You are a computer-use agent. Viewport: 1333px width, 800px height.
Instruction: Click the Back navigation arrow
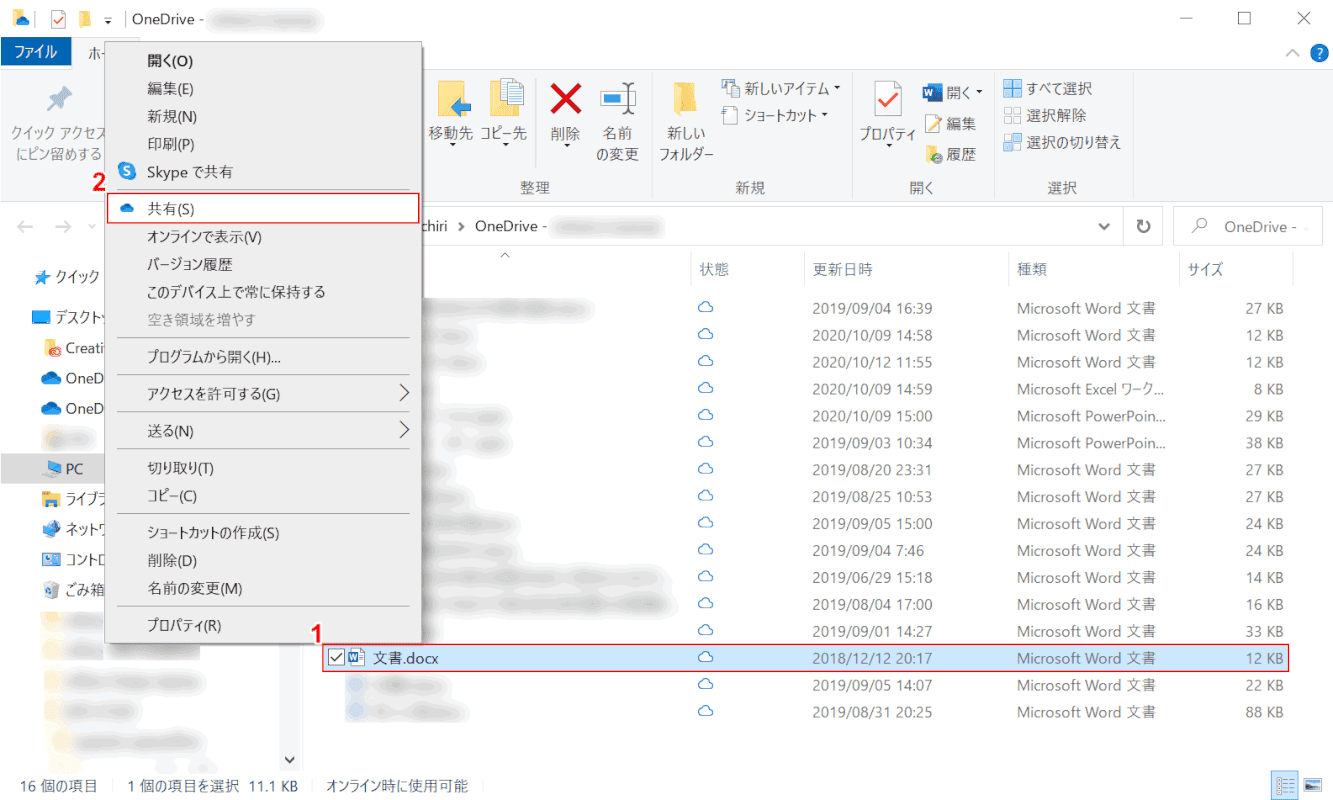point(25,227)
